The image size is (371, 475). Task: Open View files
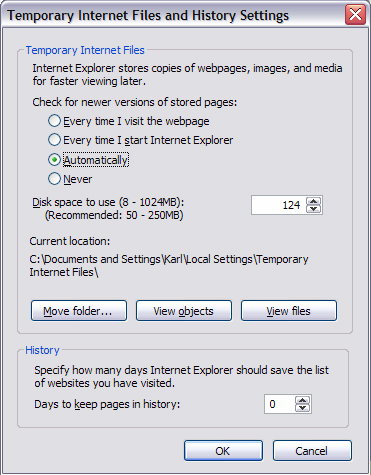pos(289,311)
